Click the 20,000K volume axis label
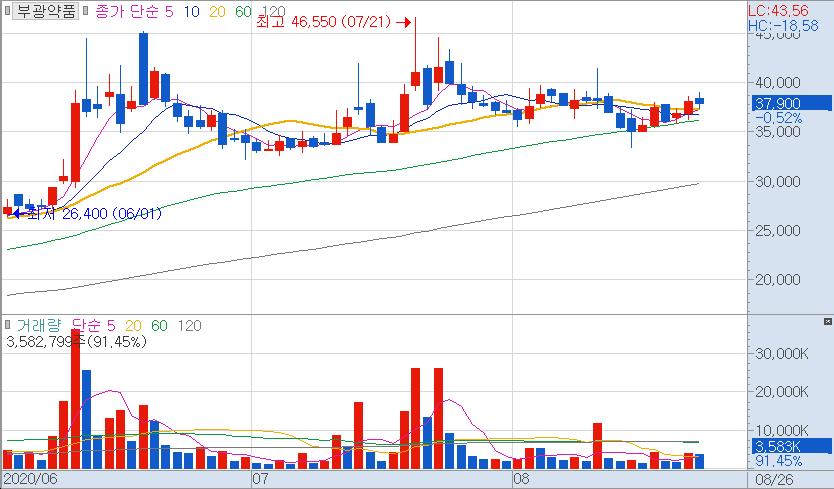The width and height of the screenshot is (834, 489). coord(782,392)
